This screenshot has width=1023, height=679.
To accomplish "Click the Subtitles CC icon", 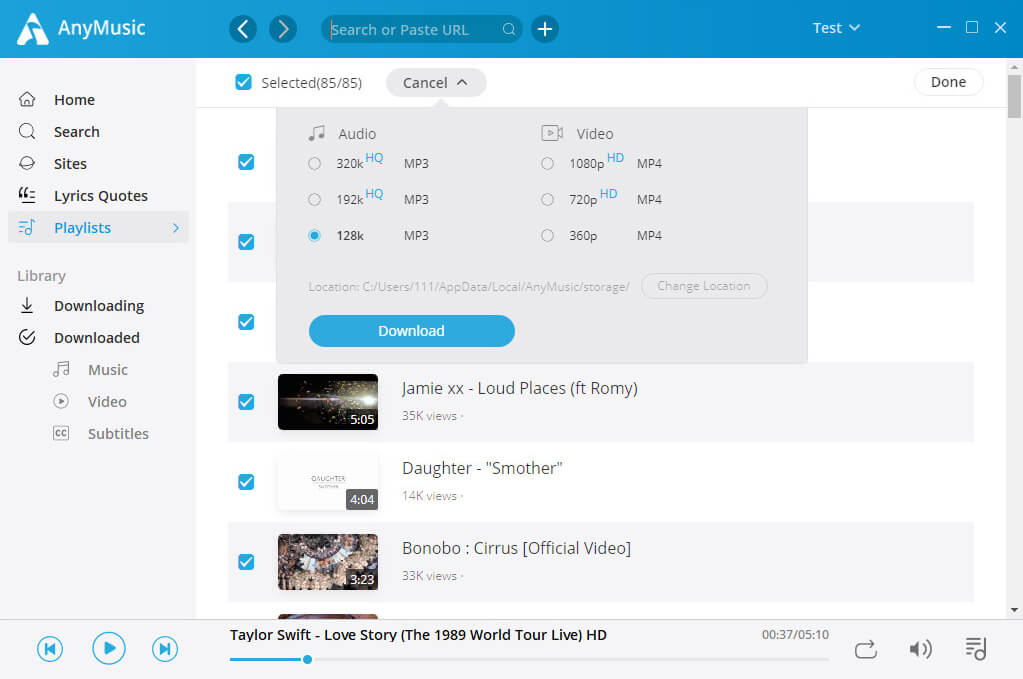I will pos(61,433).
